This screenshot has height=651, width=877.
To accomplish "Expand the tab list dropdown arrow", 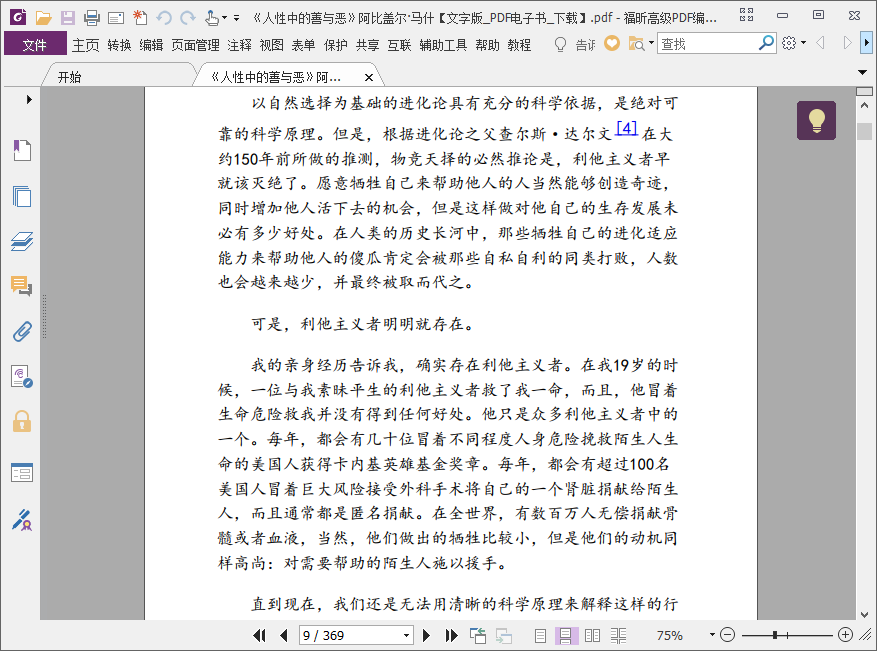I will tap(862, 72).
